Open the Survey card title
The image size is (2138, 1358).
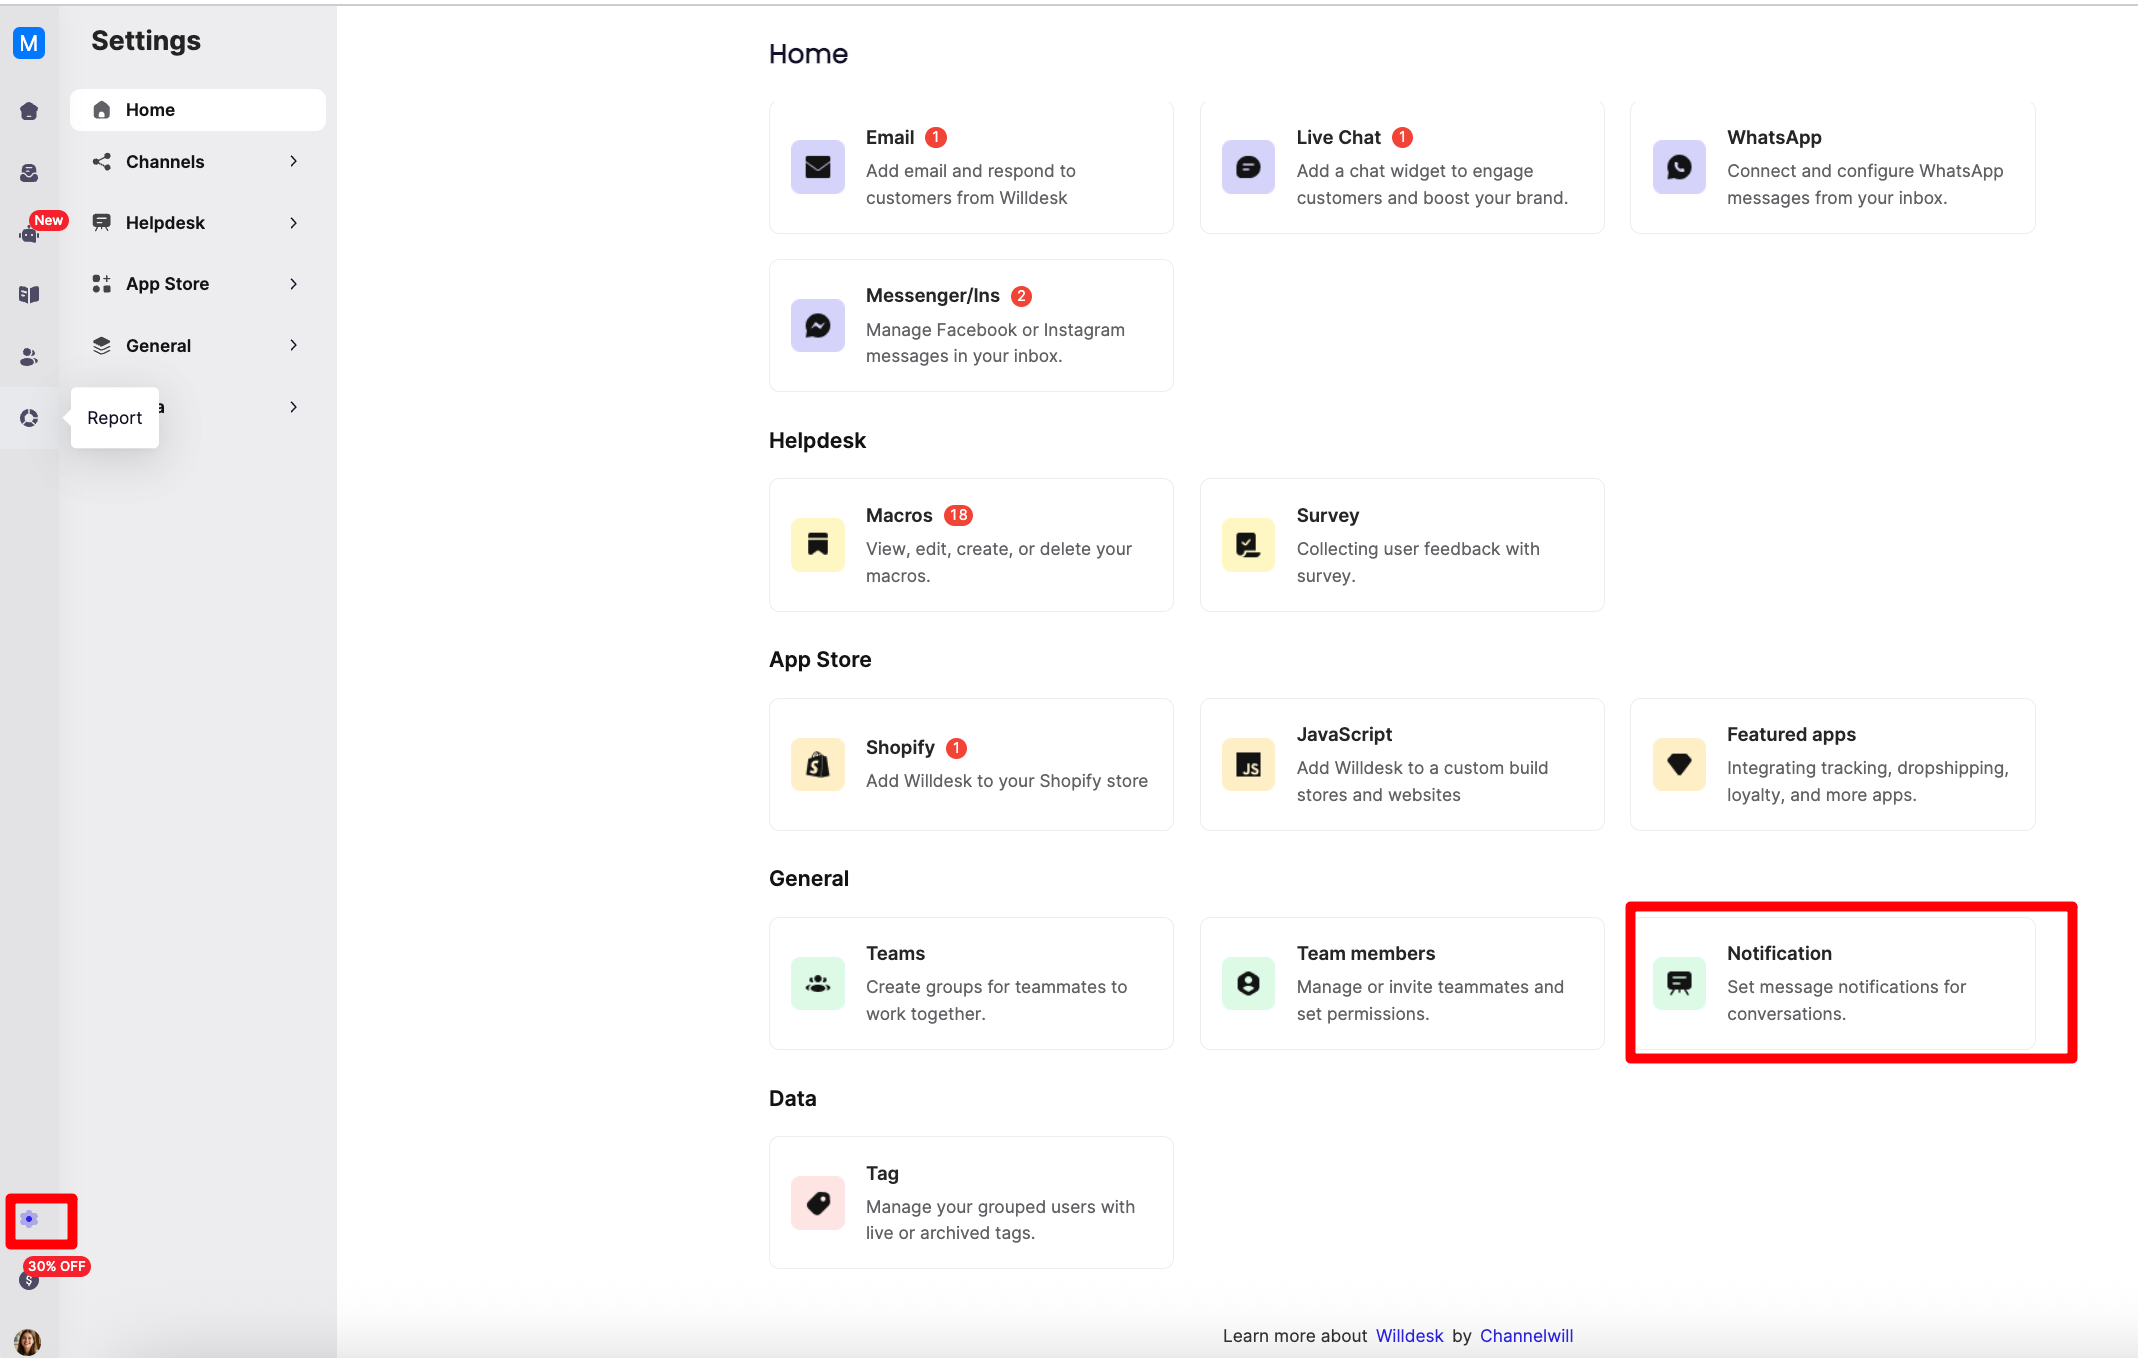[1328, 515]
